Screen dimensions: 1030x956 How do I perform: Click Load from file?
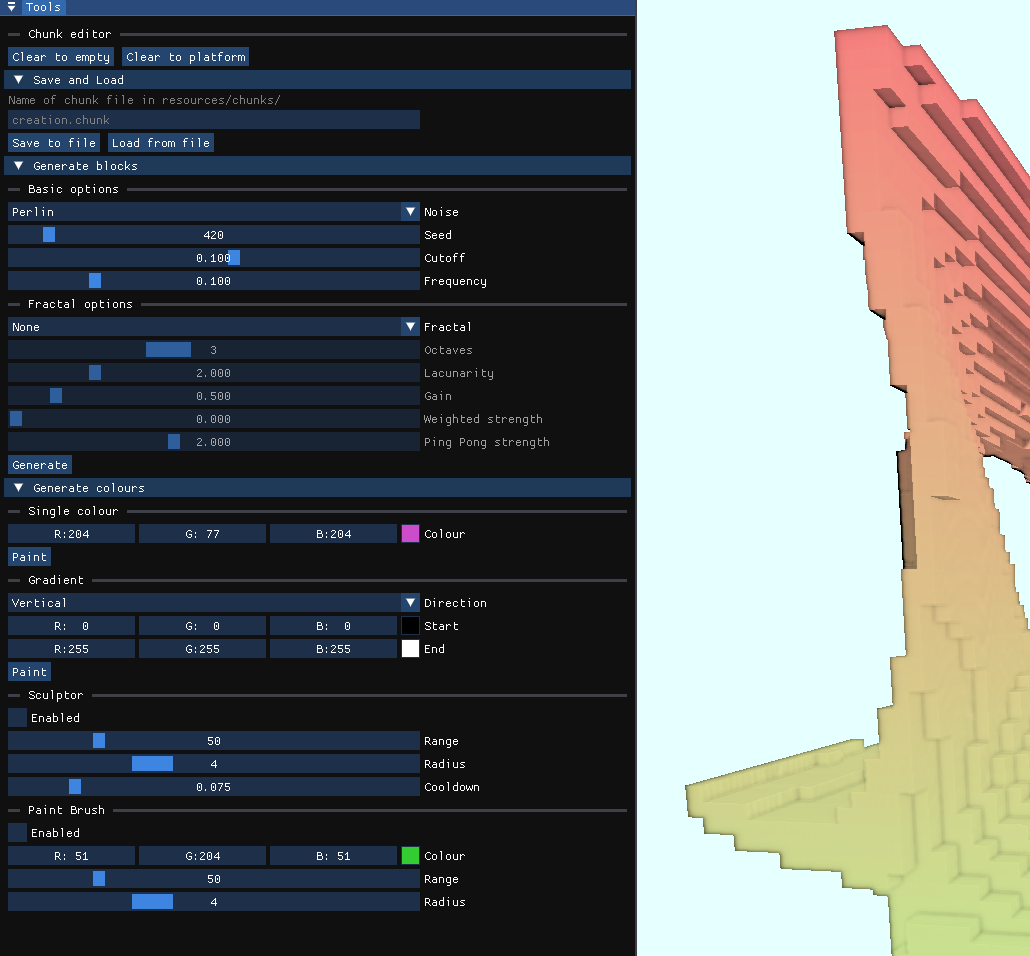click(161, 143)
